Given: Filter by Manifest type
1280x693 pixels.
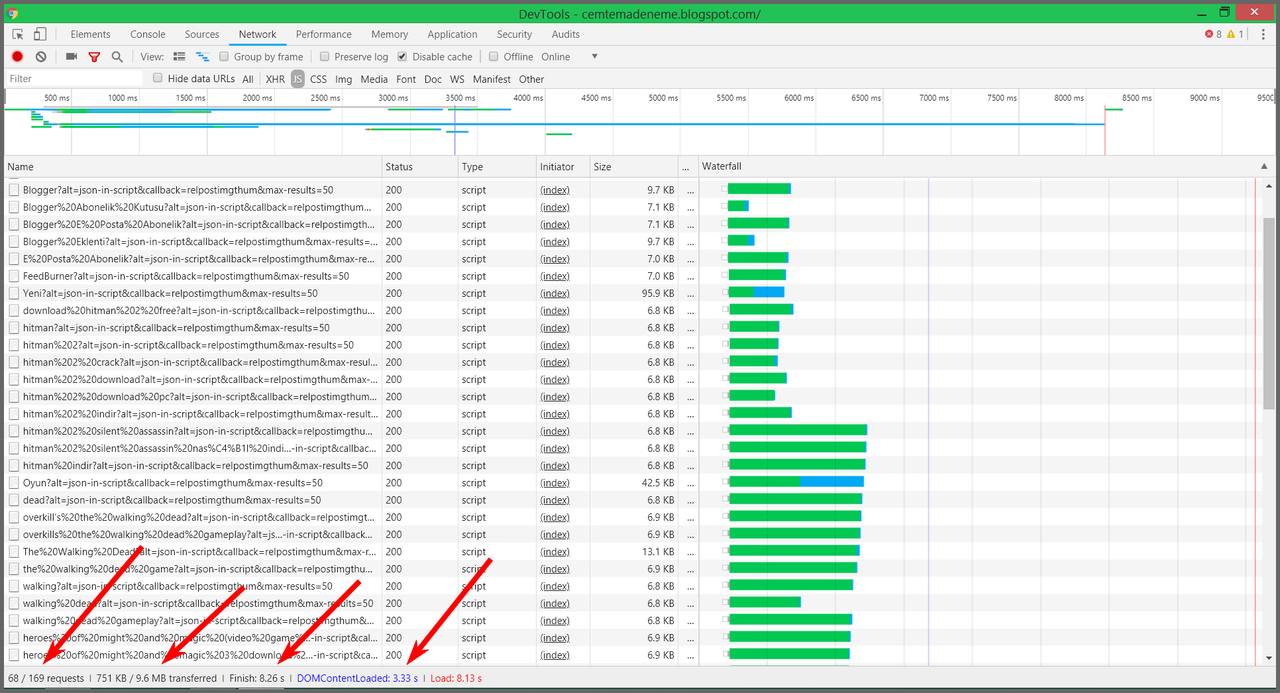Looking at the screenshot, I should click(492, 79).
